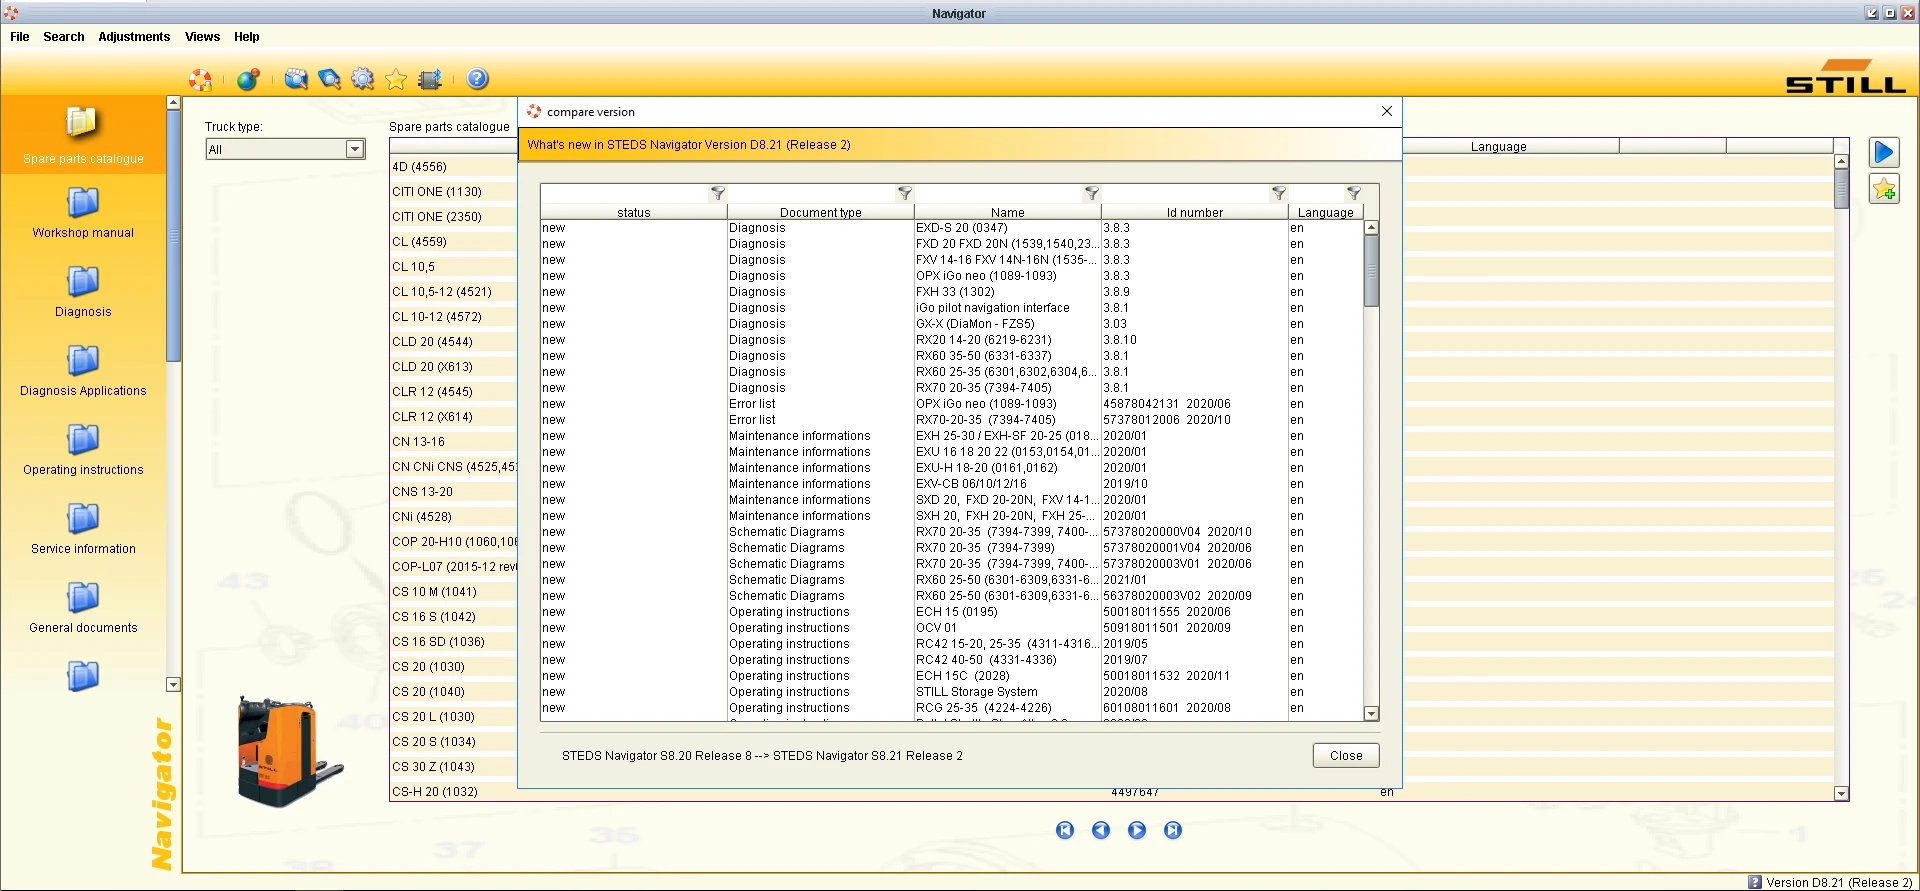This screenshot has height=891, width=1920.
Task: Select the FXH 33 (1302) row
Action: (952, 292)
